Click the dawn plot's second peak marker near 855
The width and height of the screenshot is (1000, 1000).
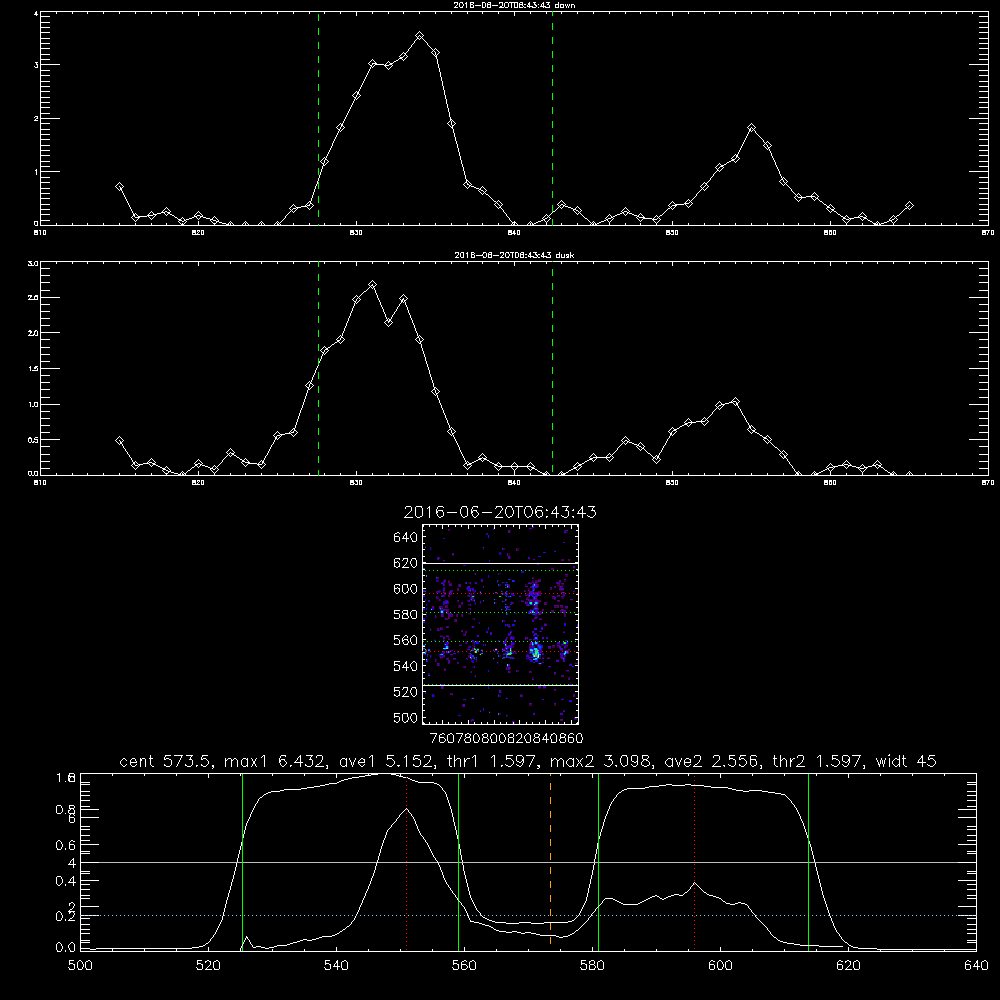click(751, 128)
